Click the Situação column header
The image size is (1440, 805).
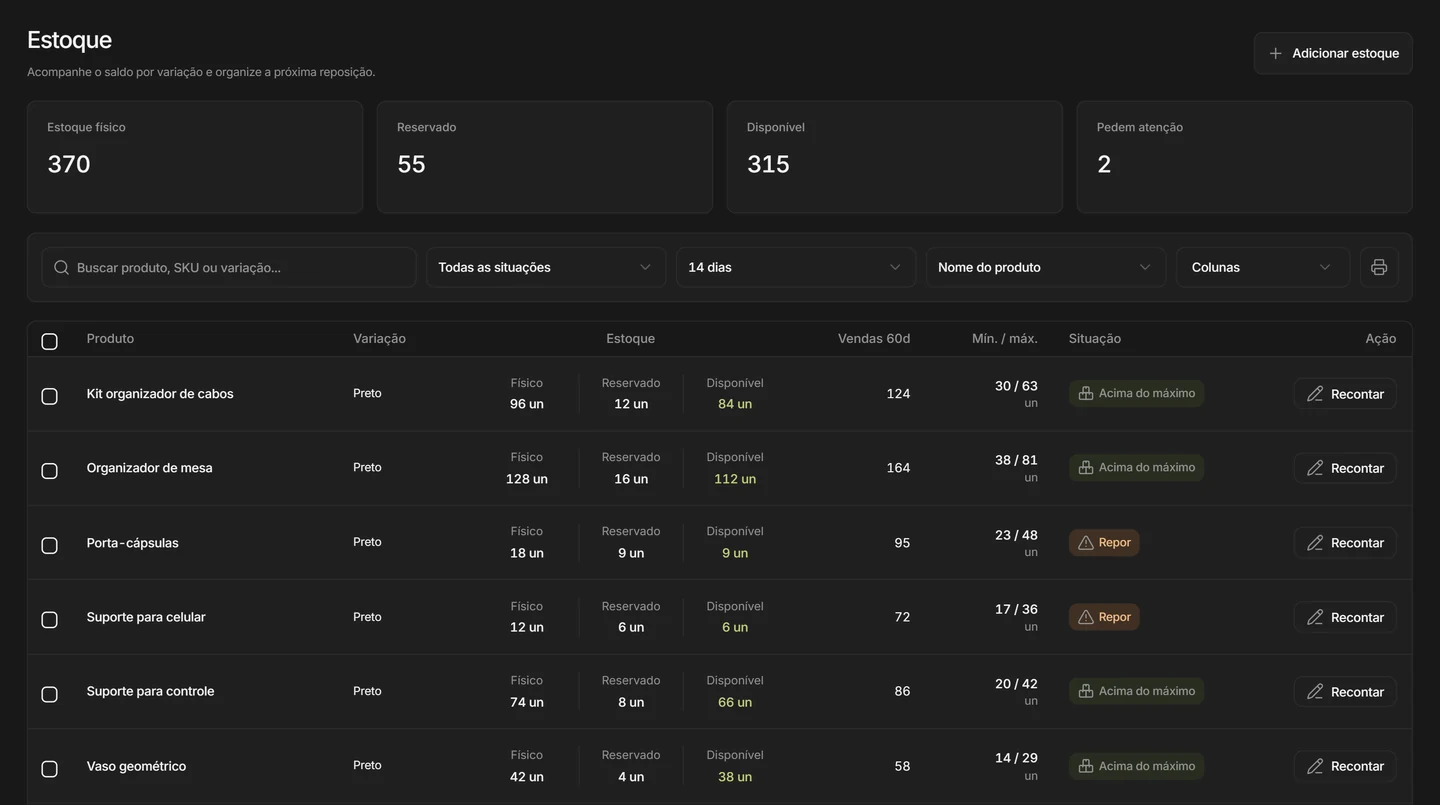coord(1095,339)
